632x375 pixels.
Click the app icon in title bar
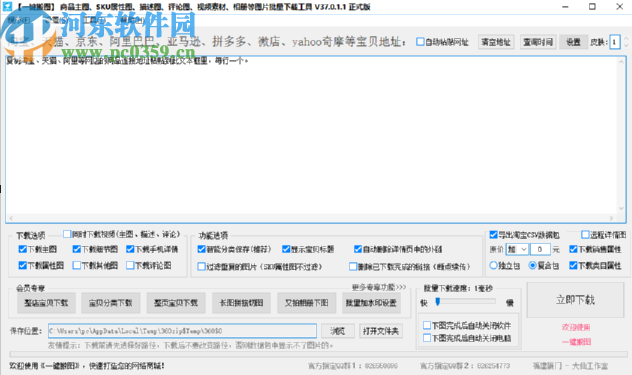7,7
